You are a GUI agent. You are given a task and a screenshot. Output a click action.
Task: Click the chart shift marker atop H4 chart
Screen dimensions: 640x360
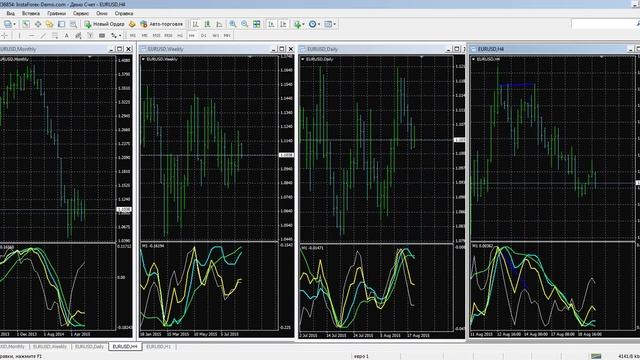click(x=601, y=57)
